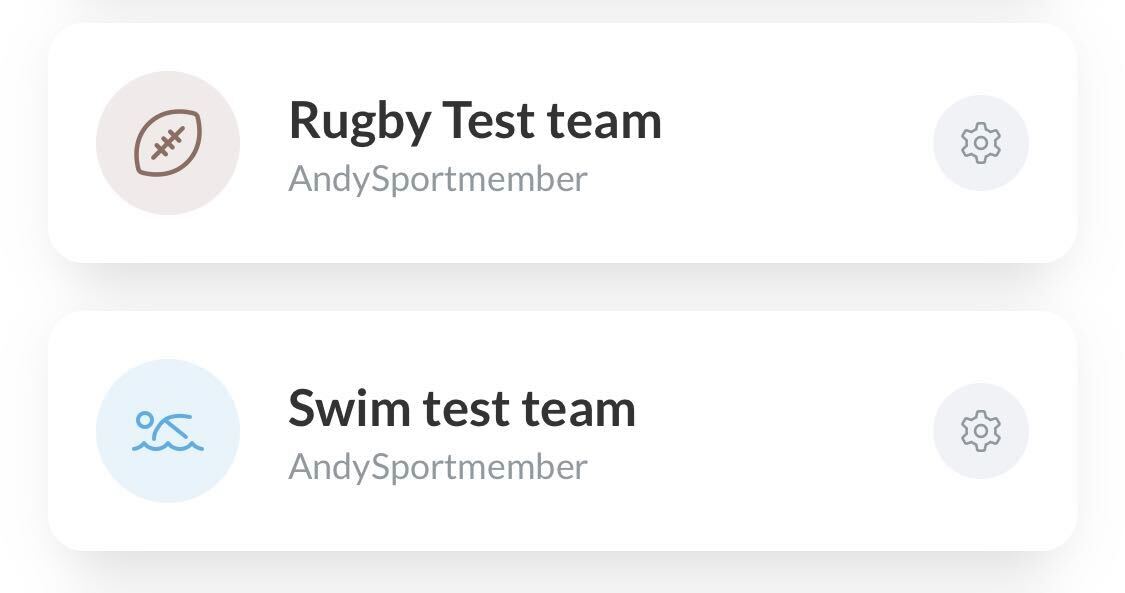Viewport: 1125px width, 593px height.
Task: Open the Rugby Test team title
Action: pyautogui.click(x=475, y=120)
